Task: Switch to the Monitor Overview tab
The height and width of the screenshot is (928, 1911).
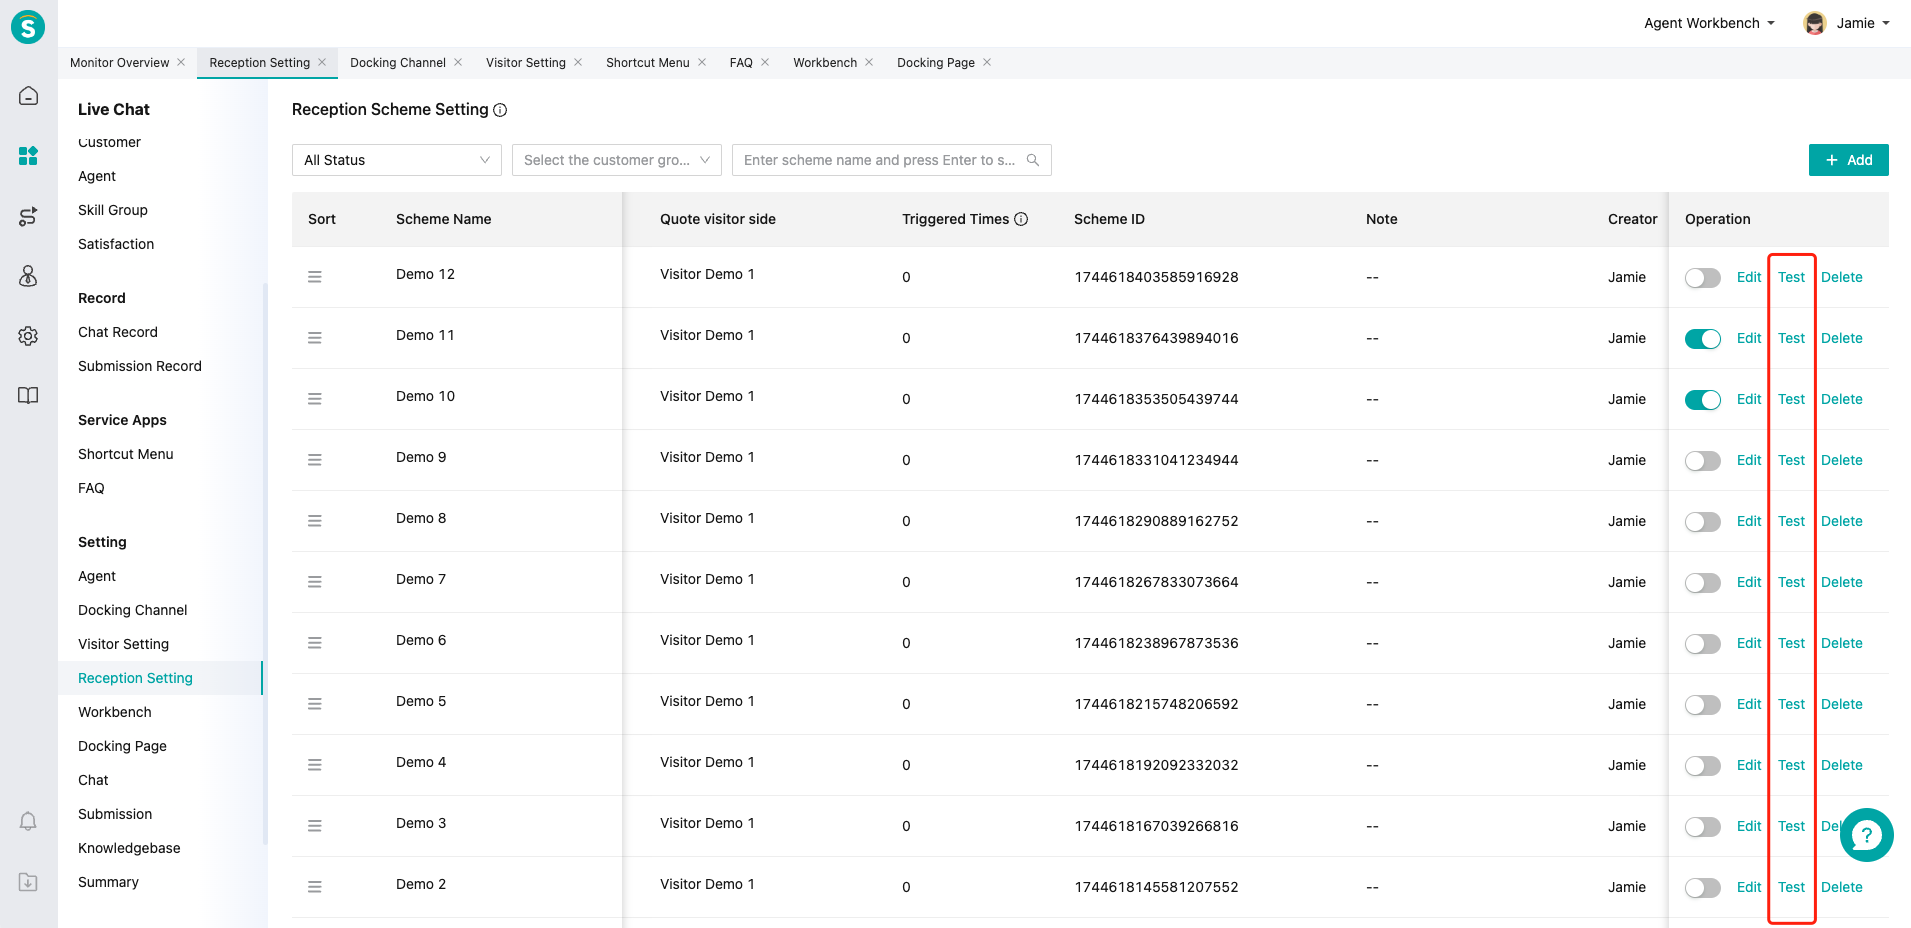Action: [x=119, y=62]
